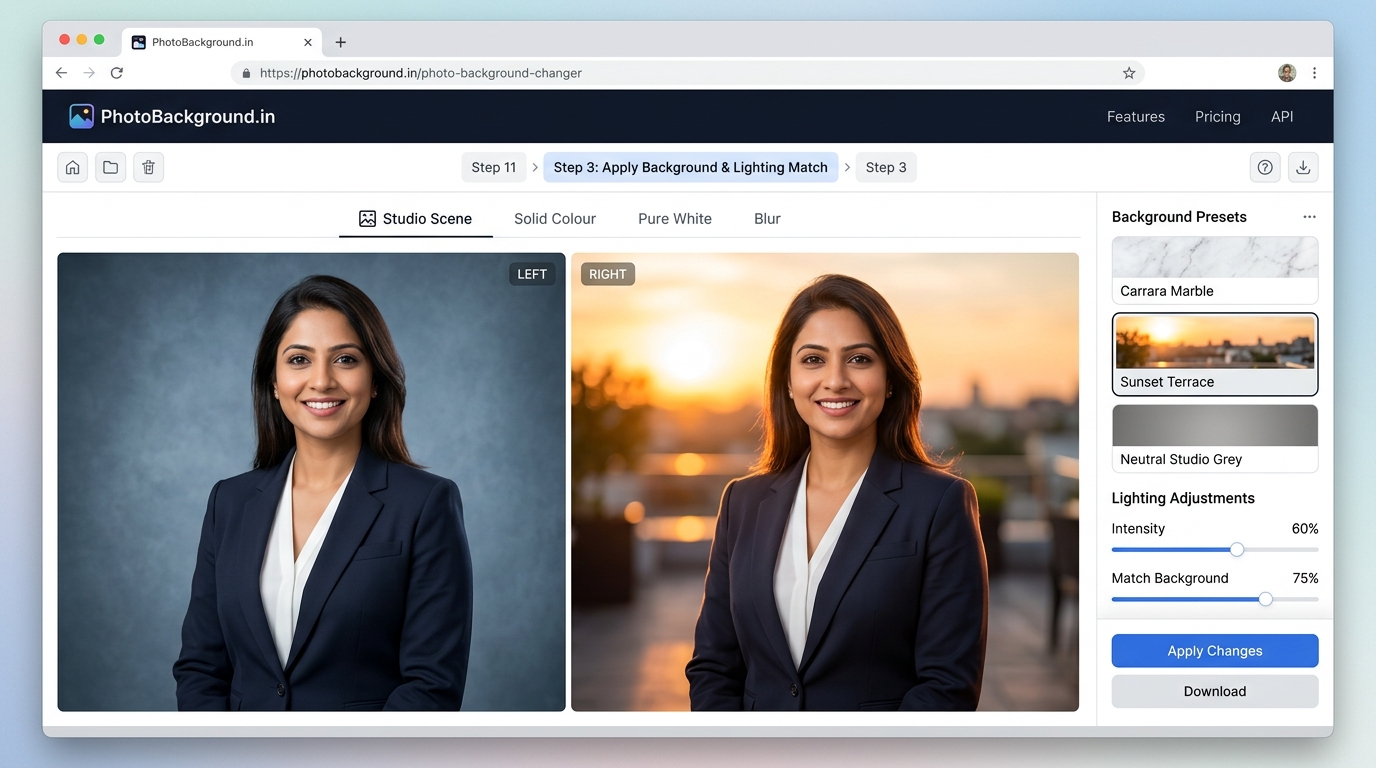Click the browser address bar URL

[x=420, y=73]
